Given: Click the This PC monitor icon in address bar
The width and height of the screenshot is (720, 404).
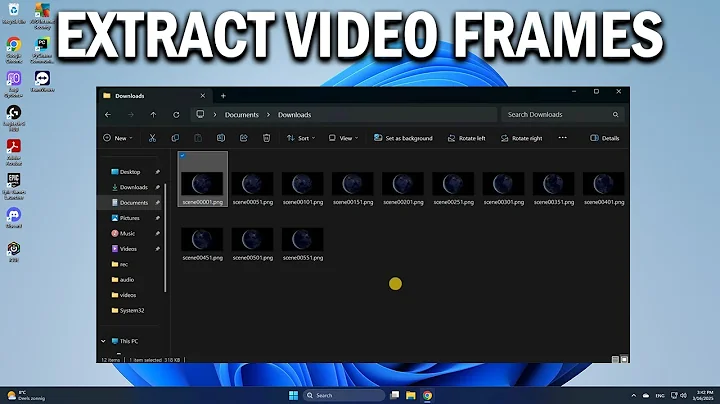Looking at the screenshot, I should (x=200, y=114).
